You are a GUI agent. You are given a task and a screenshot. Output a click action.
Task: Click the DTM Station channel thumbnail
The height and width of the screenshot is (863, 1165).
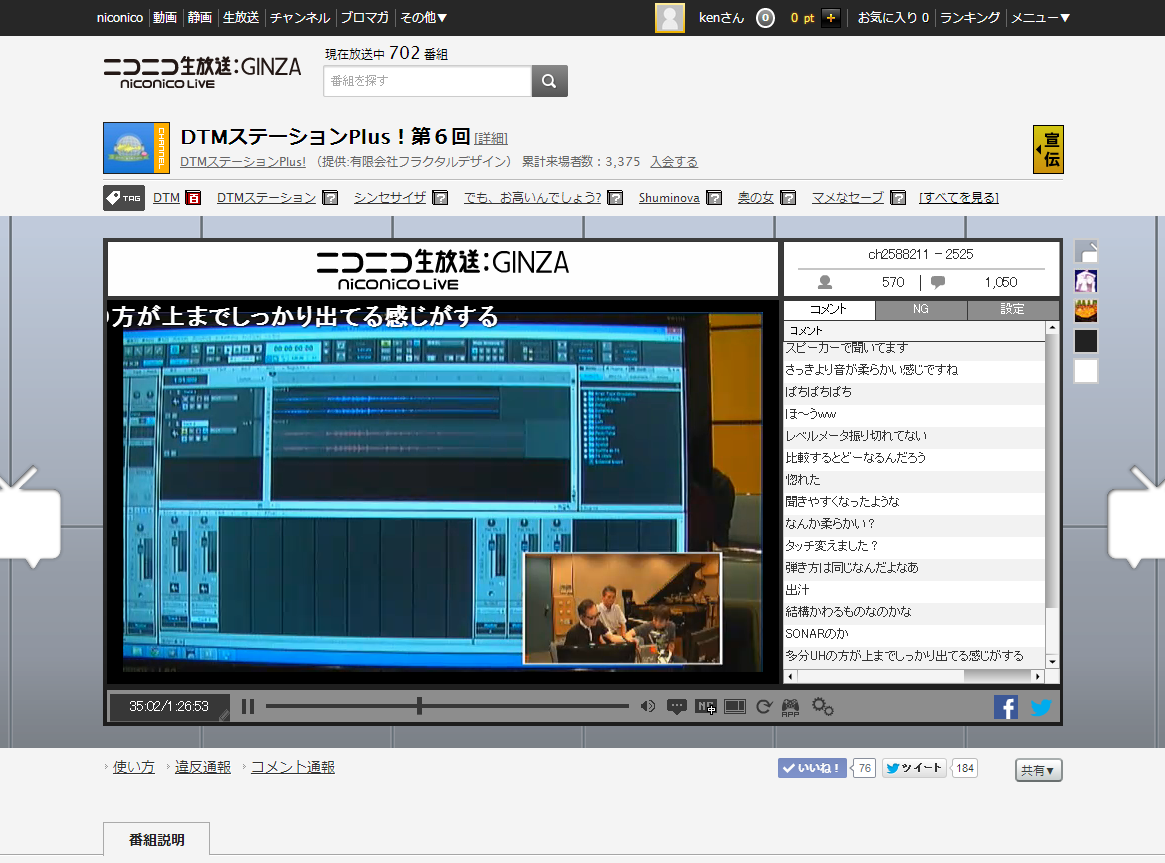pyautogui.click(x=136, y=148)
